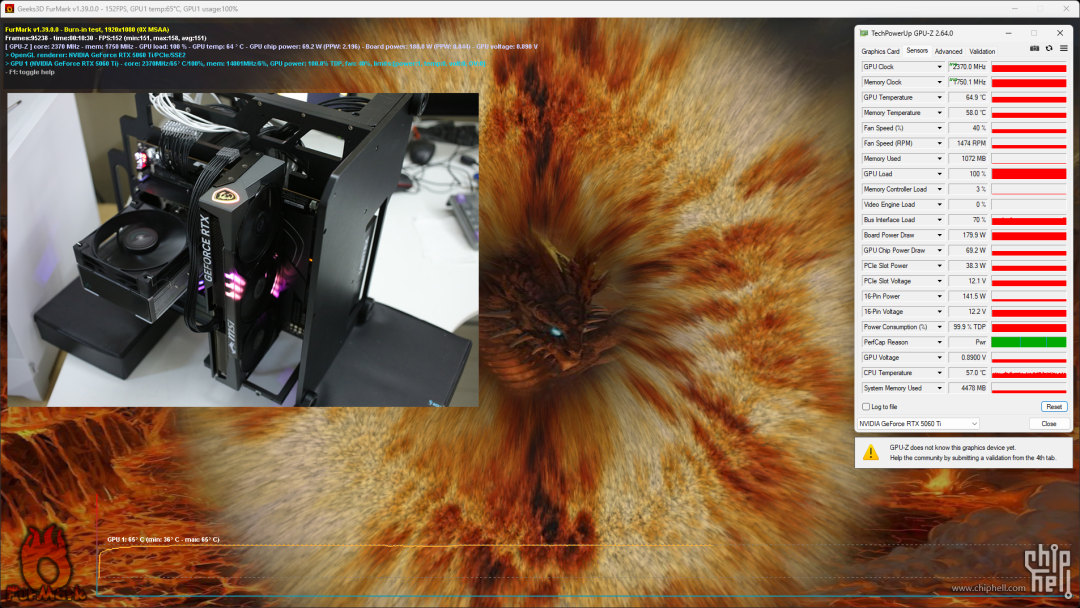1080x608 pixels.
Task: Expand the GPU Chip Power Draw dropdown
Action: pos(939,251)
